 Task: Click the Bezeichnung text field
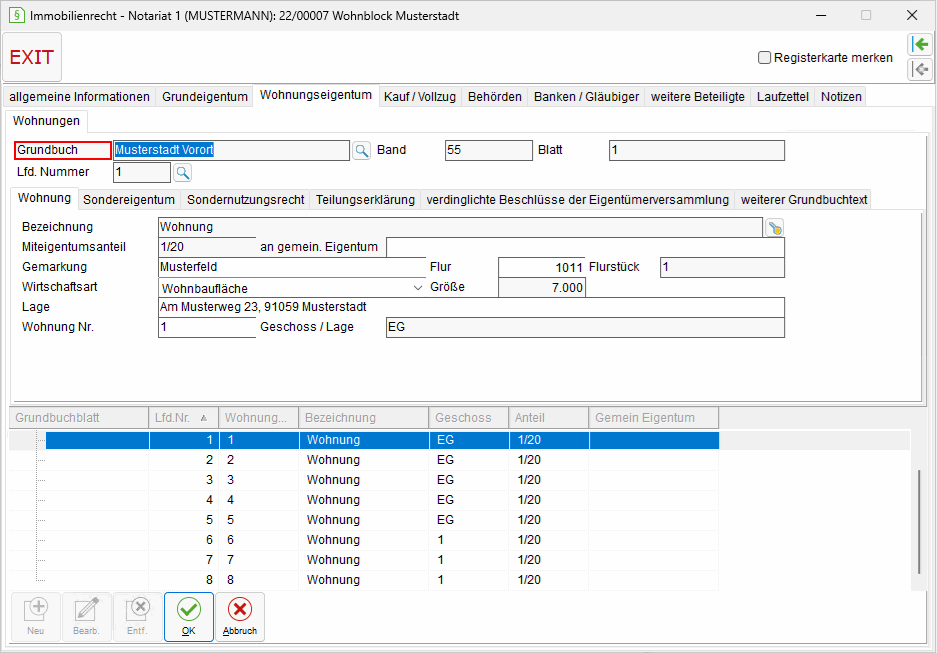point(460,227)
